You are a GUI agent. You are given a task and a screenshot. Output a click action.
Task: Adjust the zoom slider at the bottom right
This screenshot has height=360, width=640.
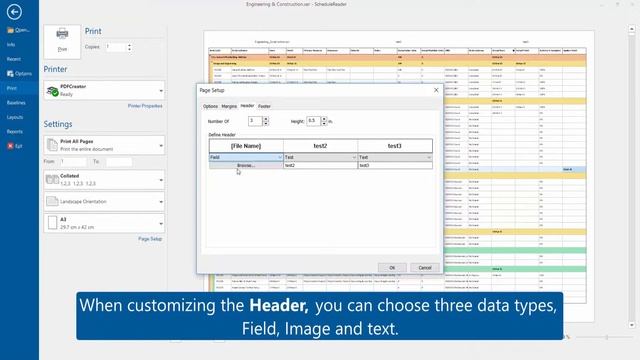coord(607,337)
